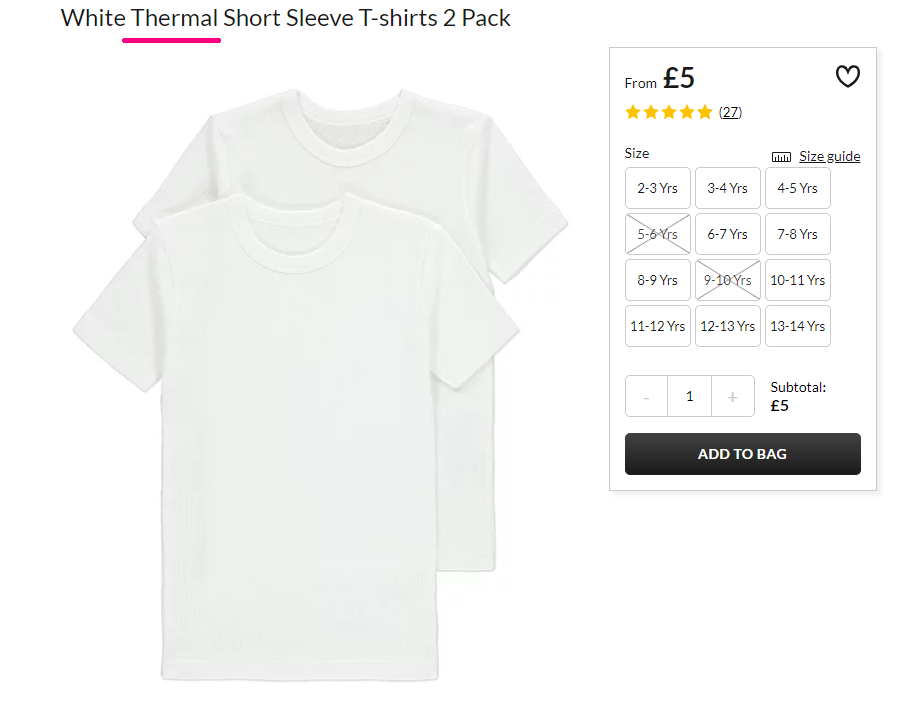Pick the 10-11 Yrs size
The width and height of the screenshot is (898, 722).
(x=797, y=280)
